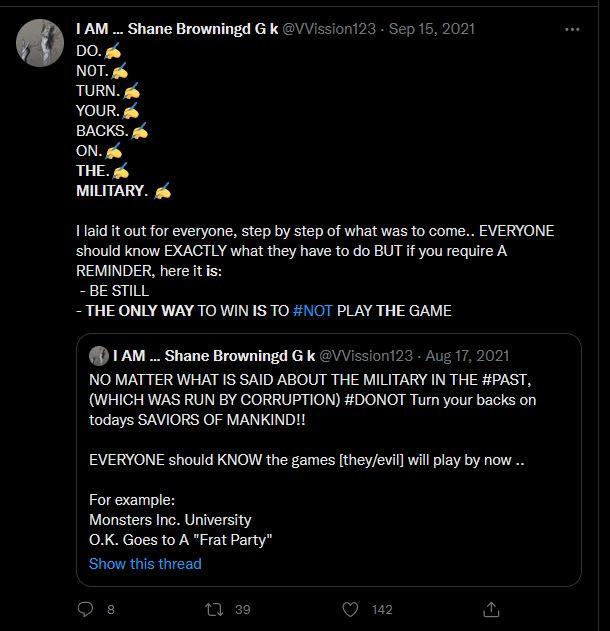This screenshot has height=631, width=610.
Task: Open the #NOT hashtag link
Action: pos(313,311)
